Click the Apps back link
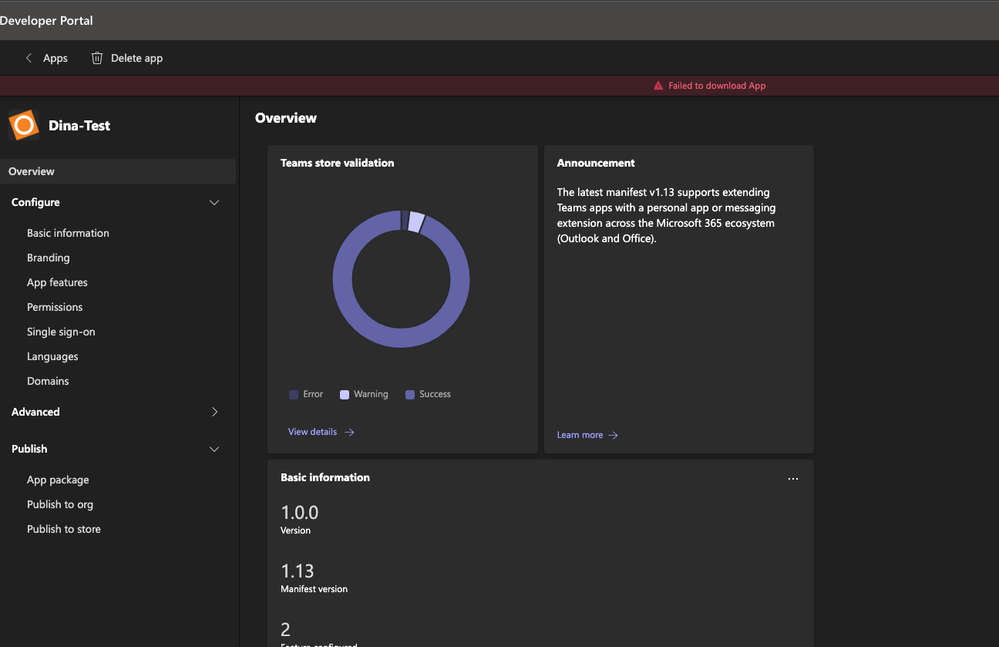999x647 pixels. click(55, 58)
